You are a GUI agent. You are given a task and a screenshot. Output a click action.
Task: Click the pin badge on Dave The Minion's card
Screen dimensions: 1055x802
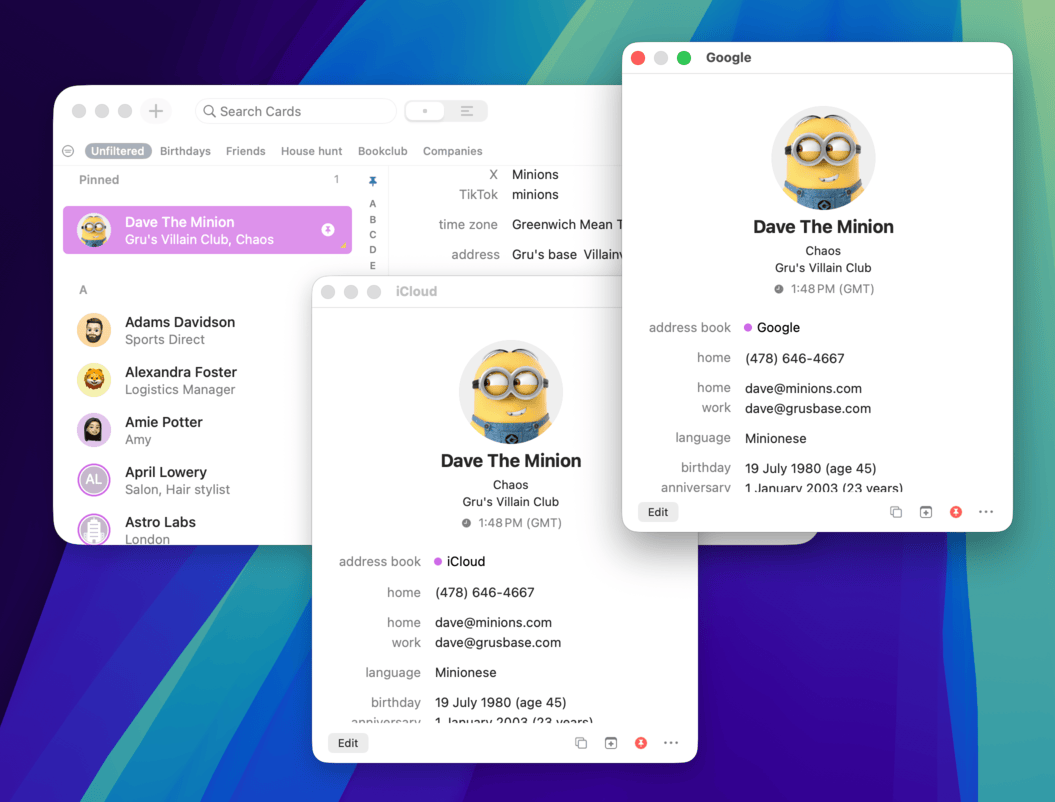[328, 229]
